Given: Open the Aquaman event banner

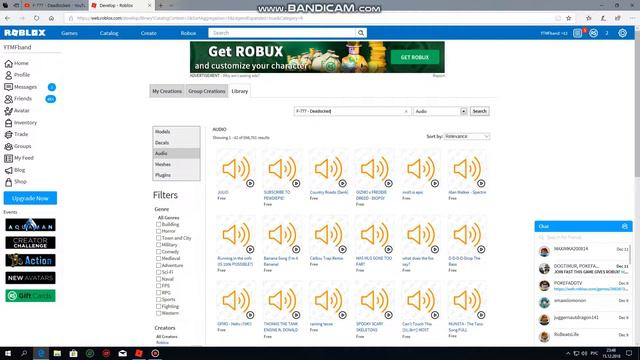Looking at the screenshot, I should (30, 225).
